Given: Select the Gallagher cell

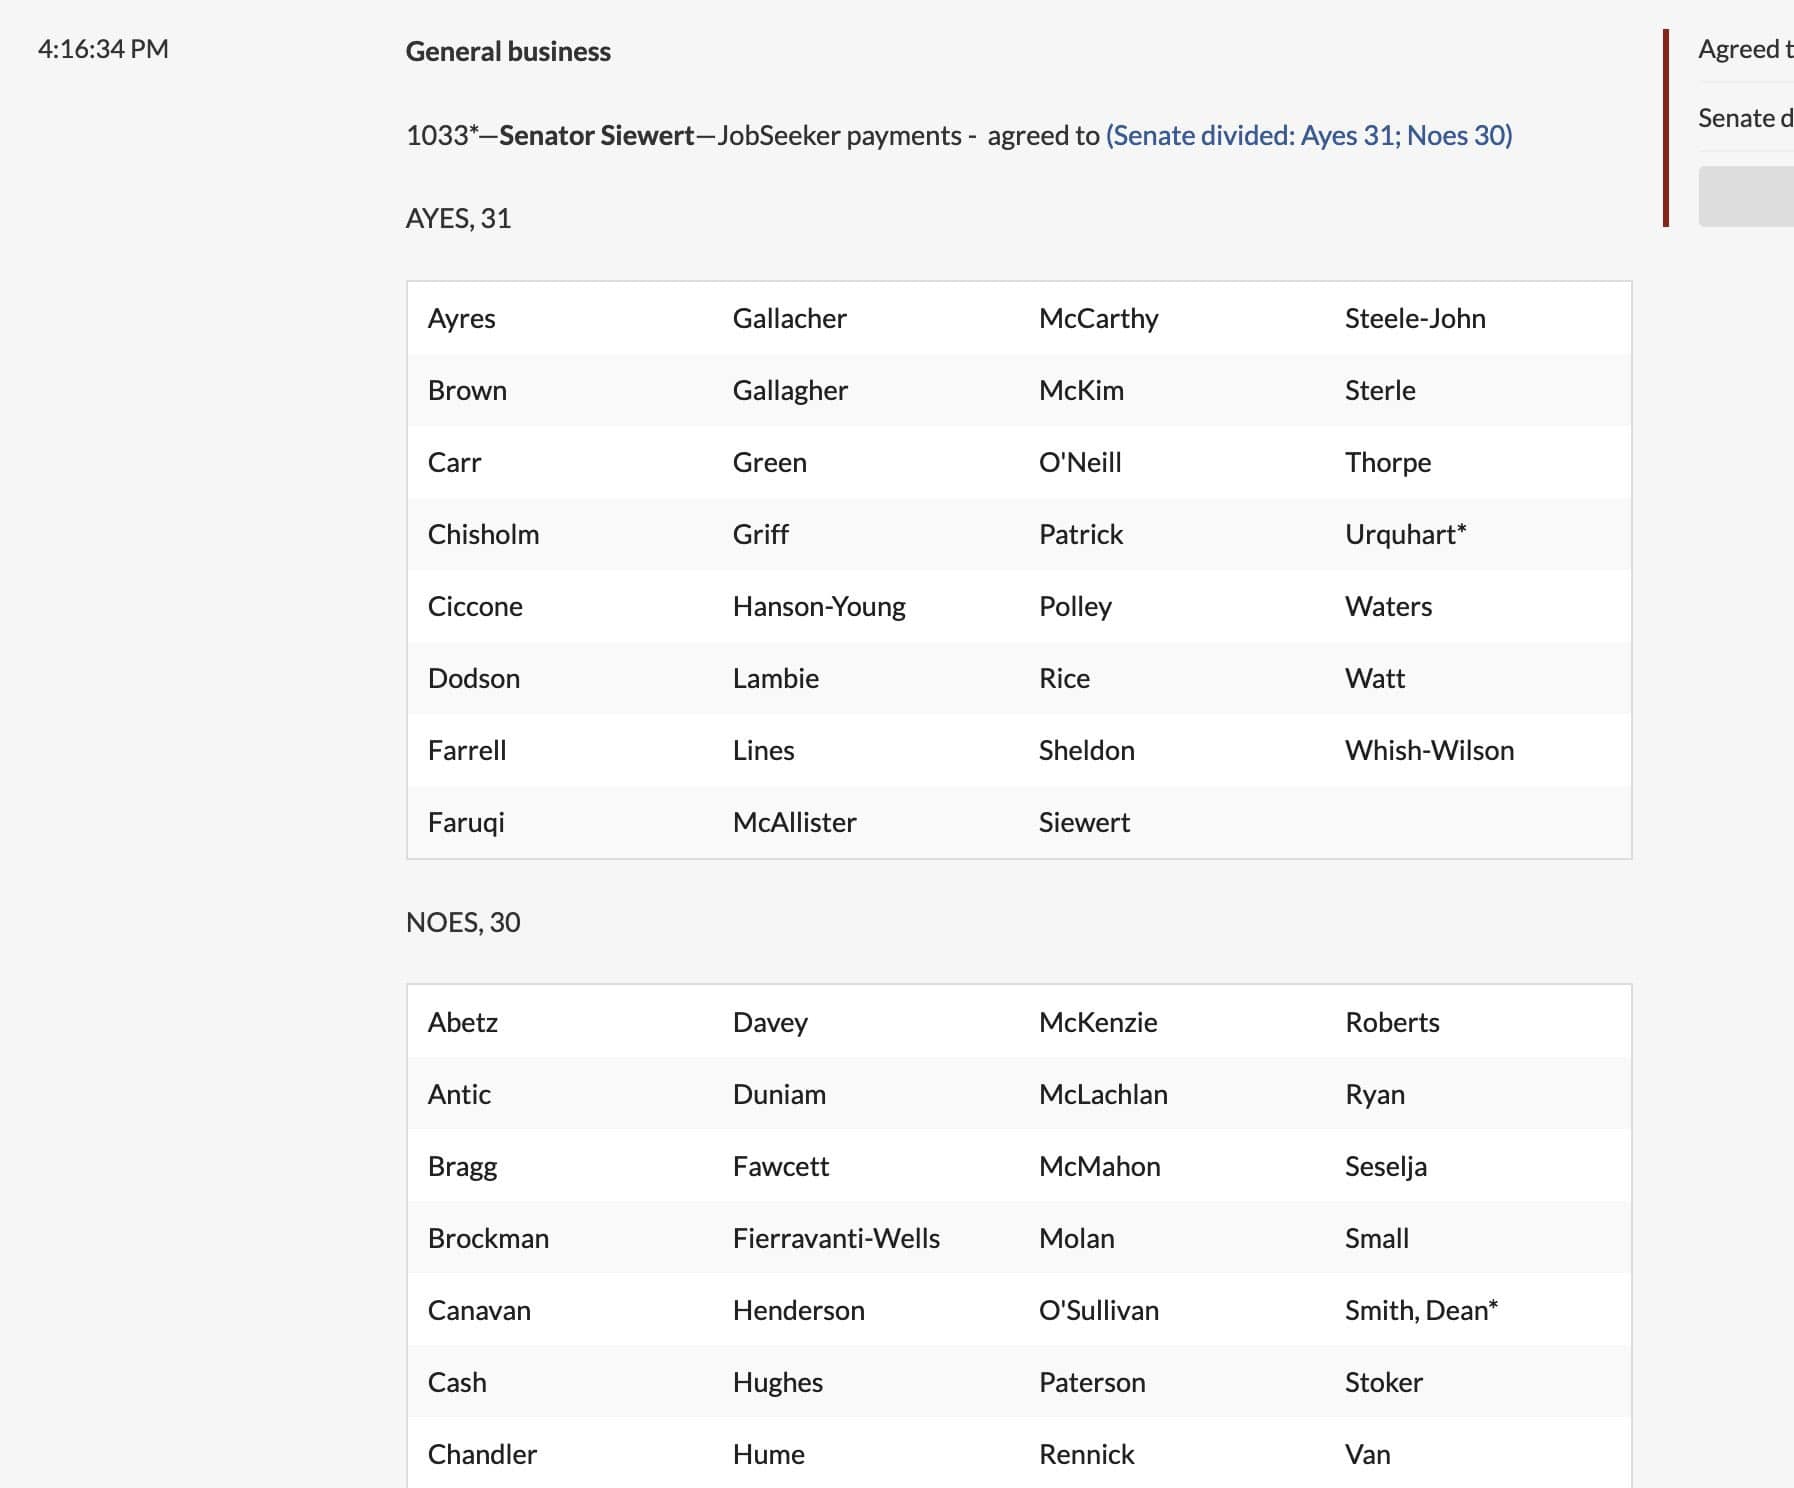Looking at the screenshot, I should [866, 390].
